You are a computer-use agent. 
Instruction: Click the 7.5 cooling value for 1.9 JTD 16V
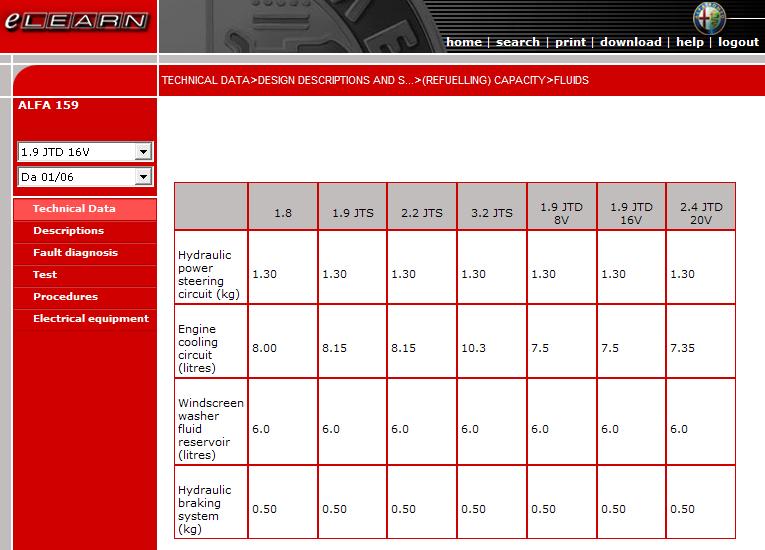click(x=610, y=348)
